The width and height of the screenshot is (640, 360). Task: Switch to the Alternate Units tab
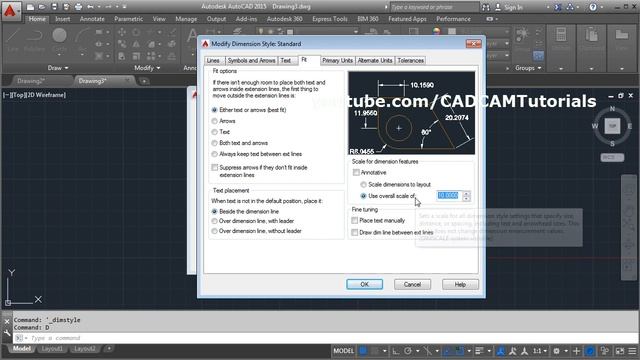(375, 60)
